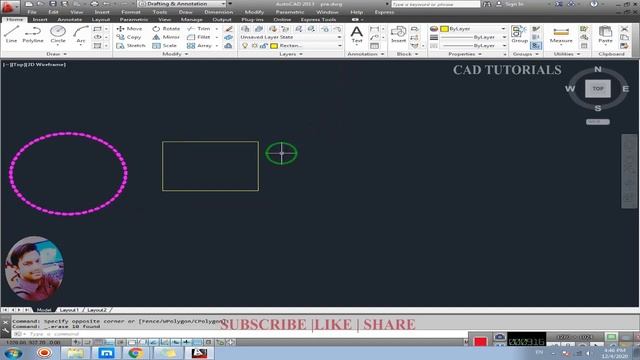Select the Arc tool

coord(81,34)
